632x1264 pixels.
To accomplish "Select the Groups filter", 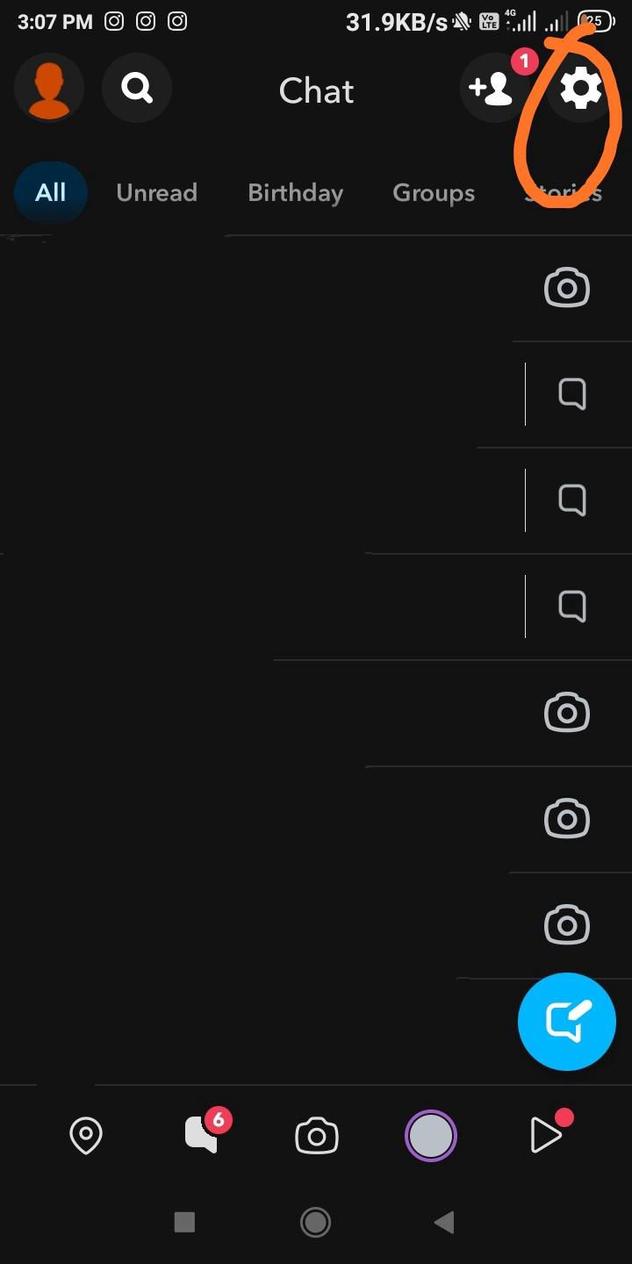I will click(x=433, y=192).
